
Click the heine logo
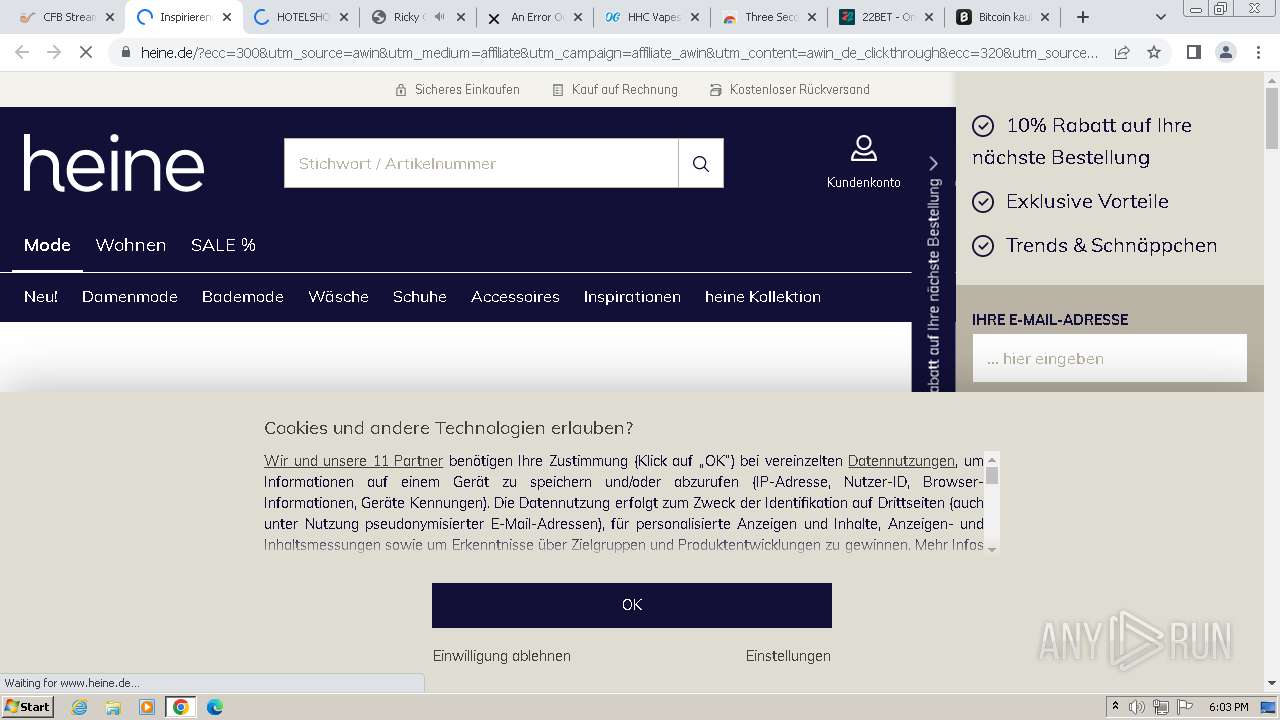[114, 163]
